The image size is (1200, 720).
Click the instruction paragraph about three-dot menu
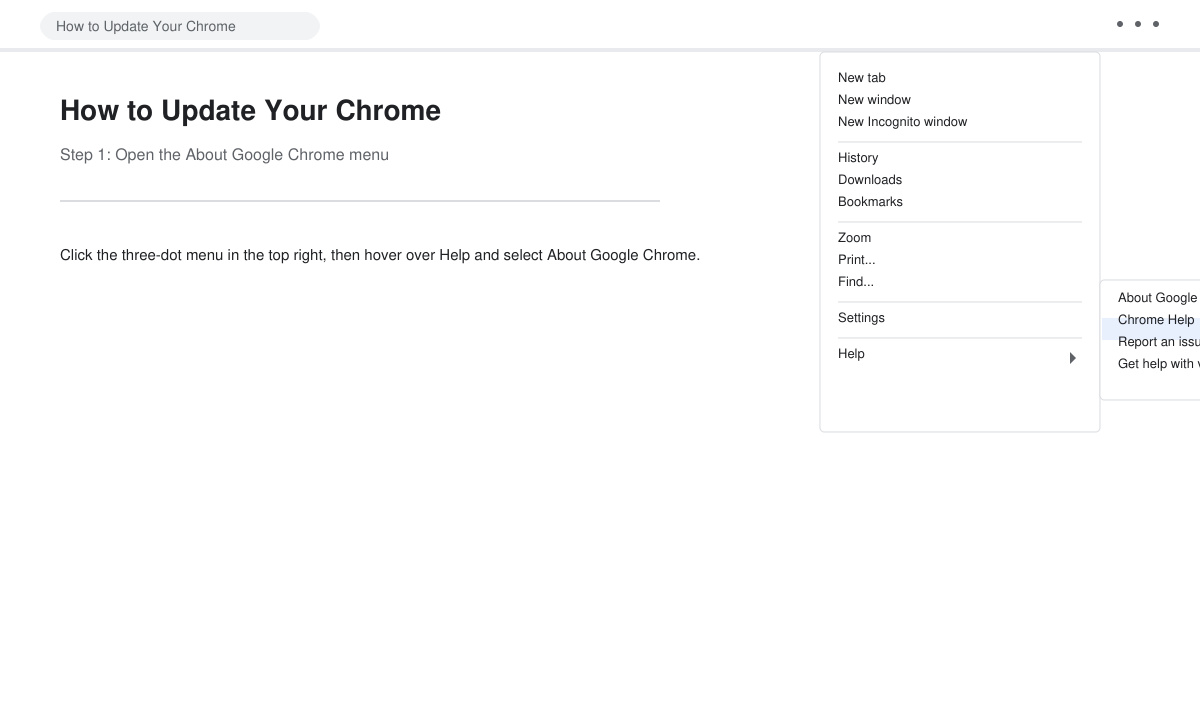pos(380,255)
